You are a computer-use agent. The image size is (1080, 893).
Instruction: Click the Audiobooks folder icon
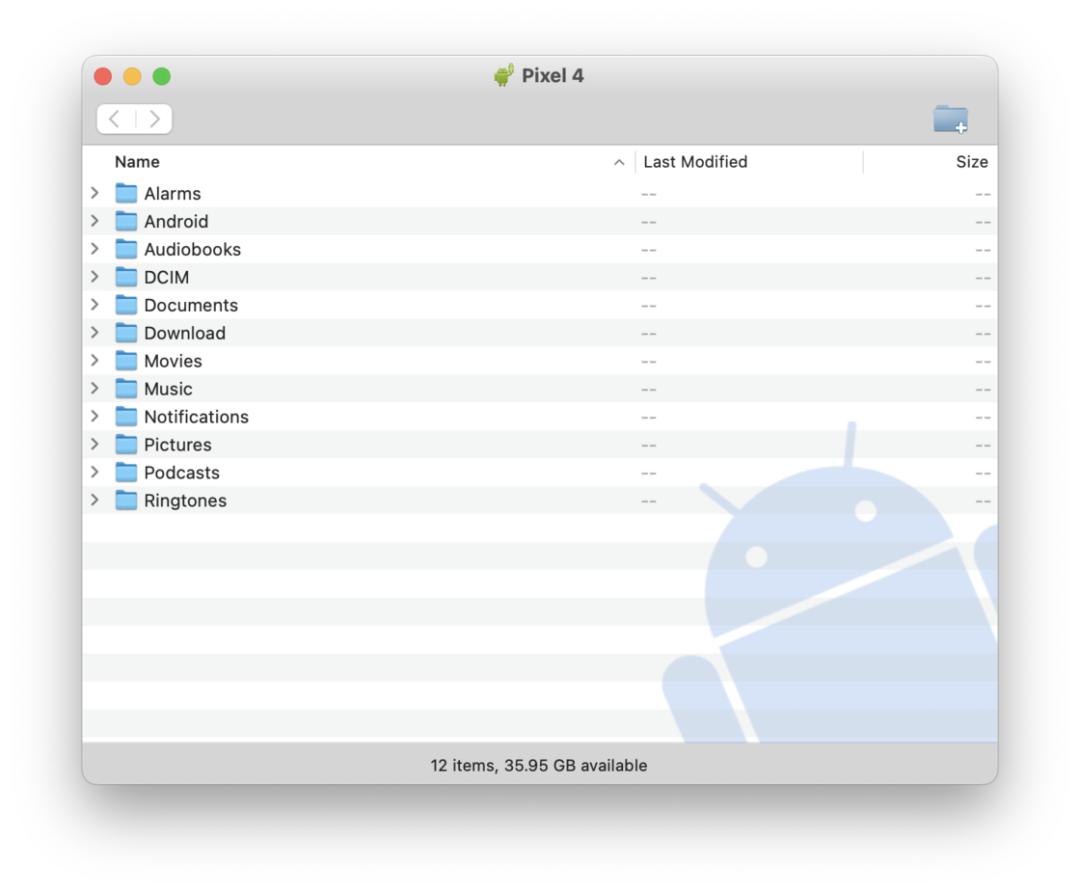point(126,249)
